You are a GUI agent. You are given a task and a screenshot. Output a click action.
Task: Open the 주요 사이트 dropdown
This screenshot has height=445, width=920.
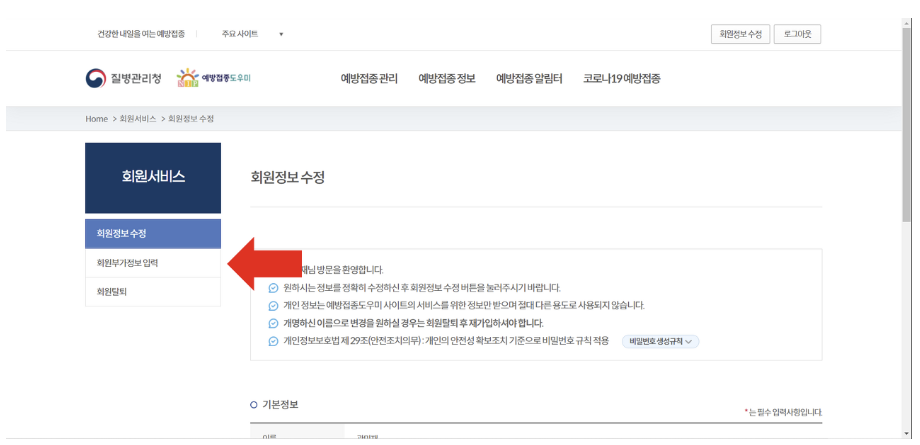[252, 34]
